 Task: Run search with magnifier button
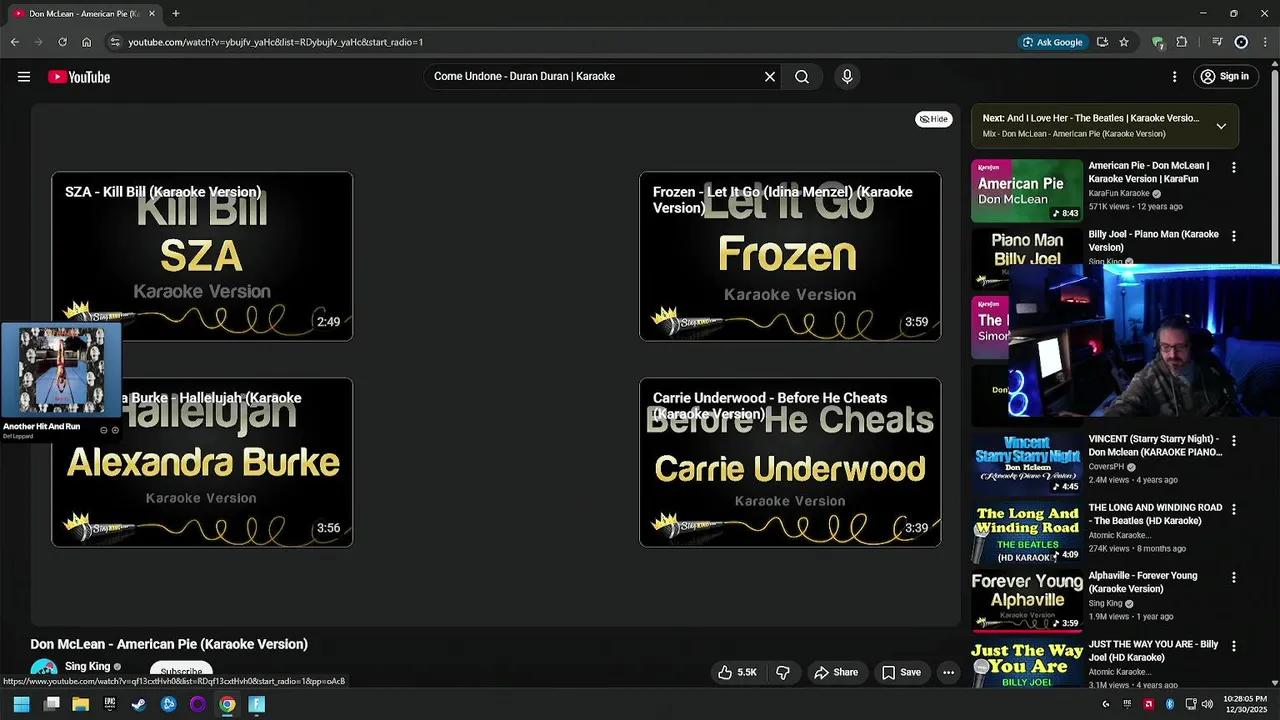[x=802, y=77]
